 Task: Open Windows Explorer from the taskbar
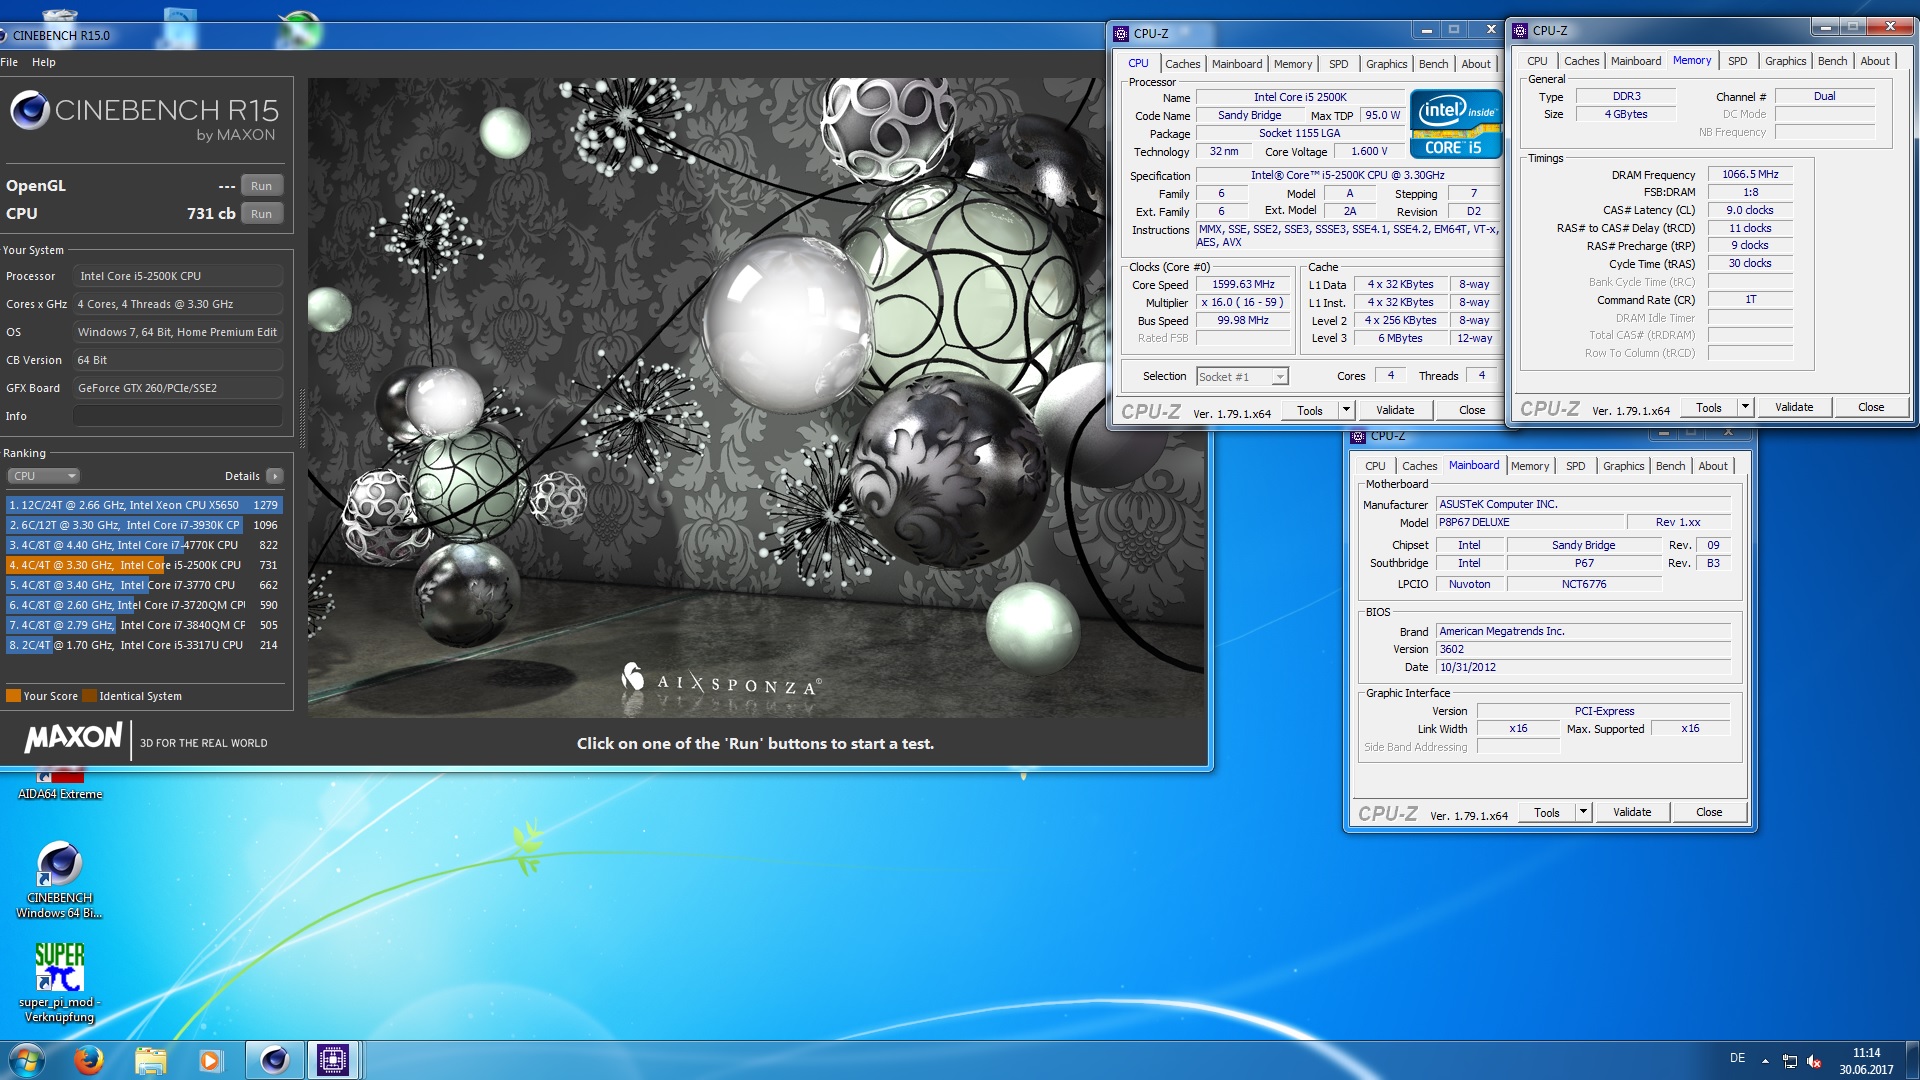coord(150,1060)
